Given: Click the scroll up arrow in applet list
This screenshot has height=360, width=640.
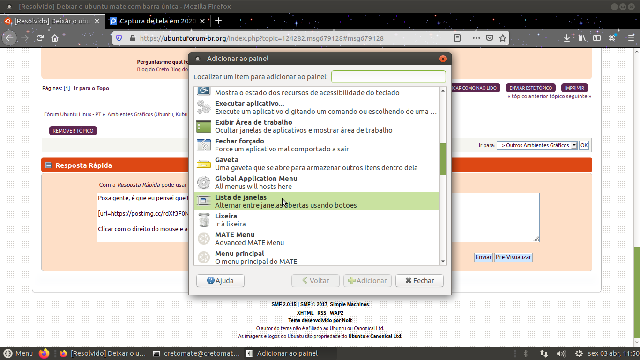Looking at the screenshot, I should (443, 91).
